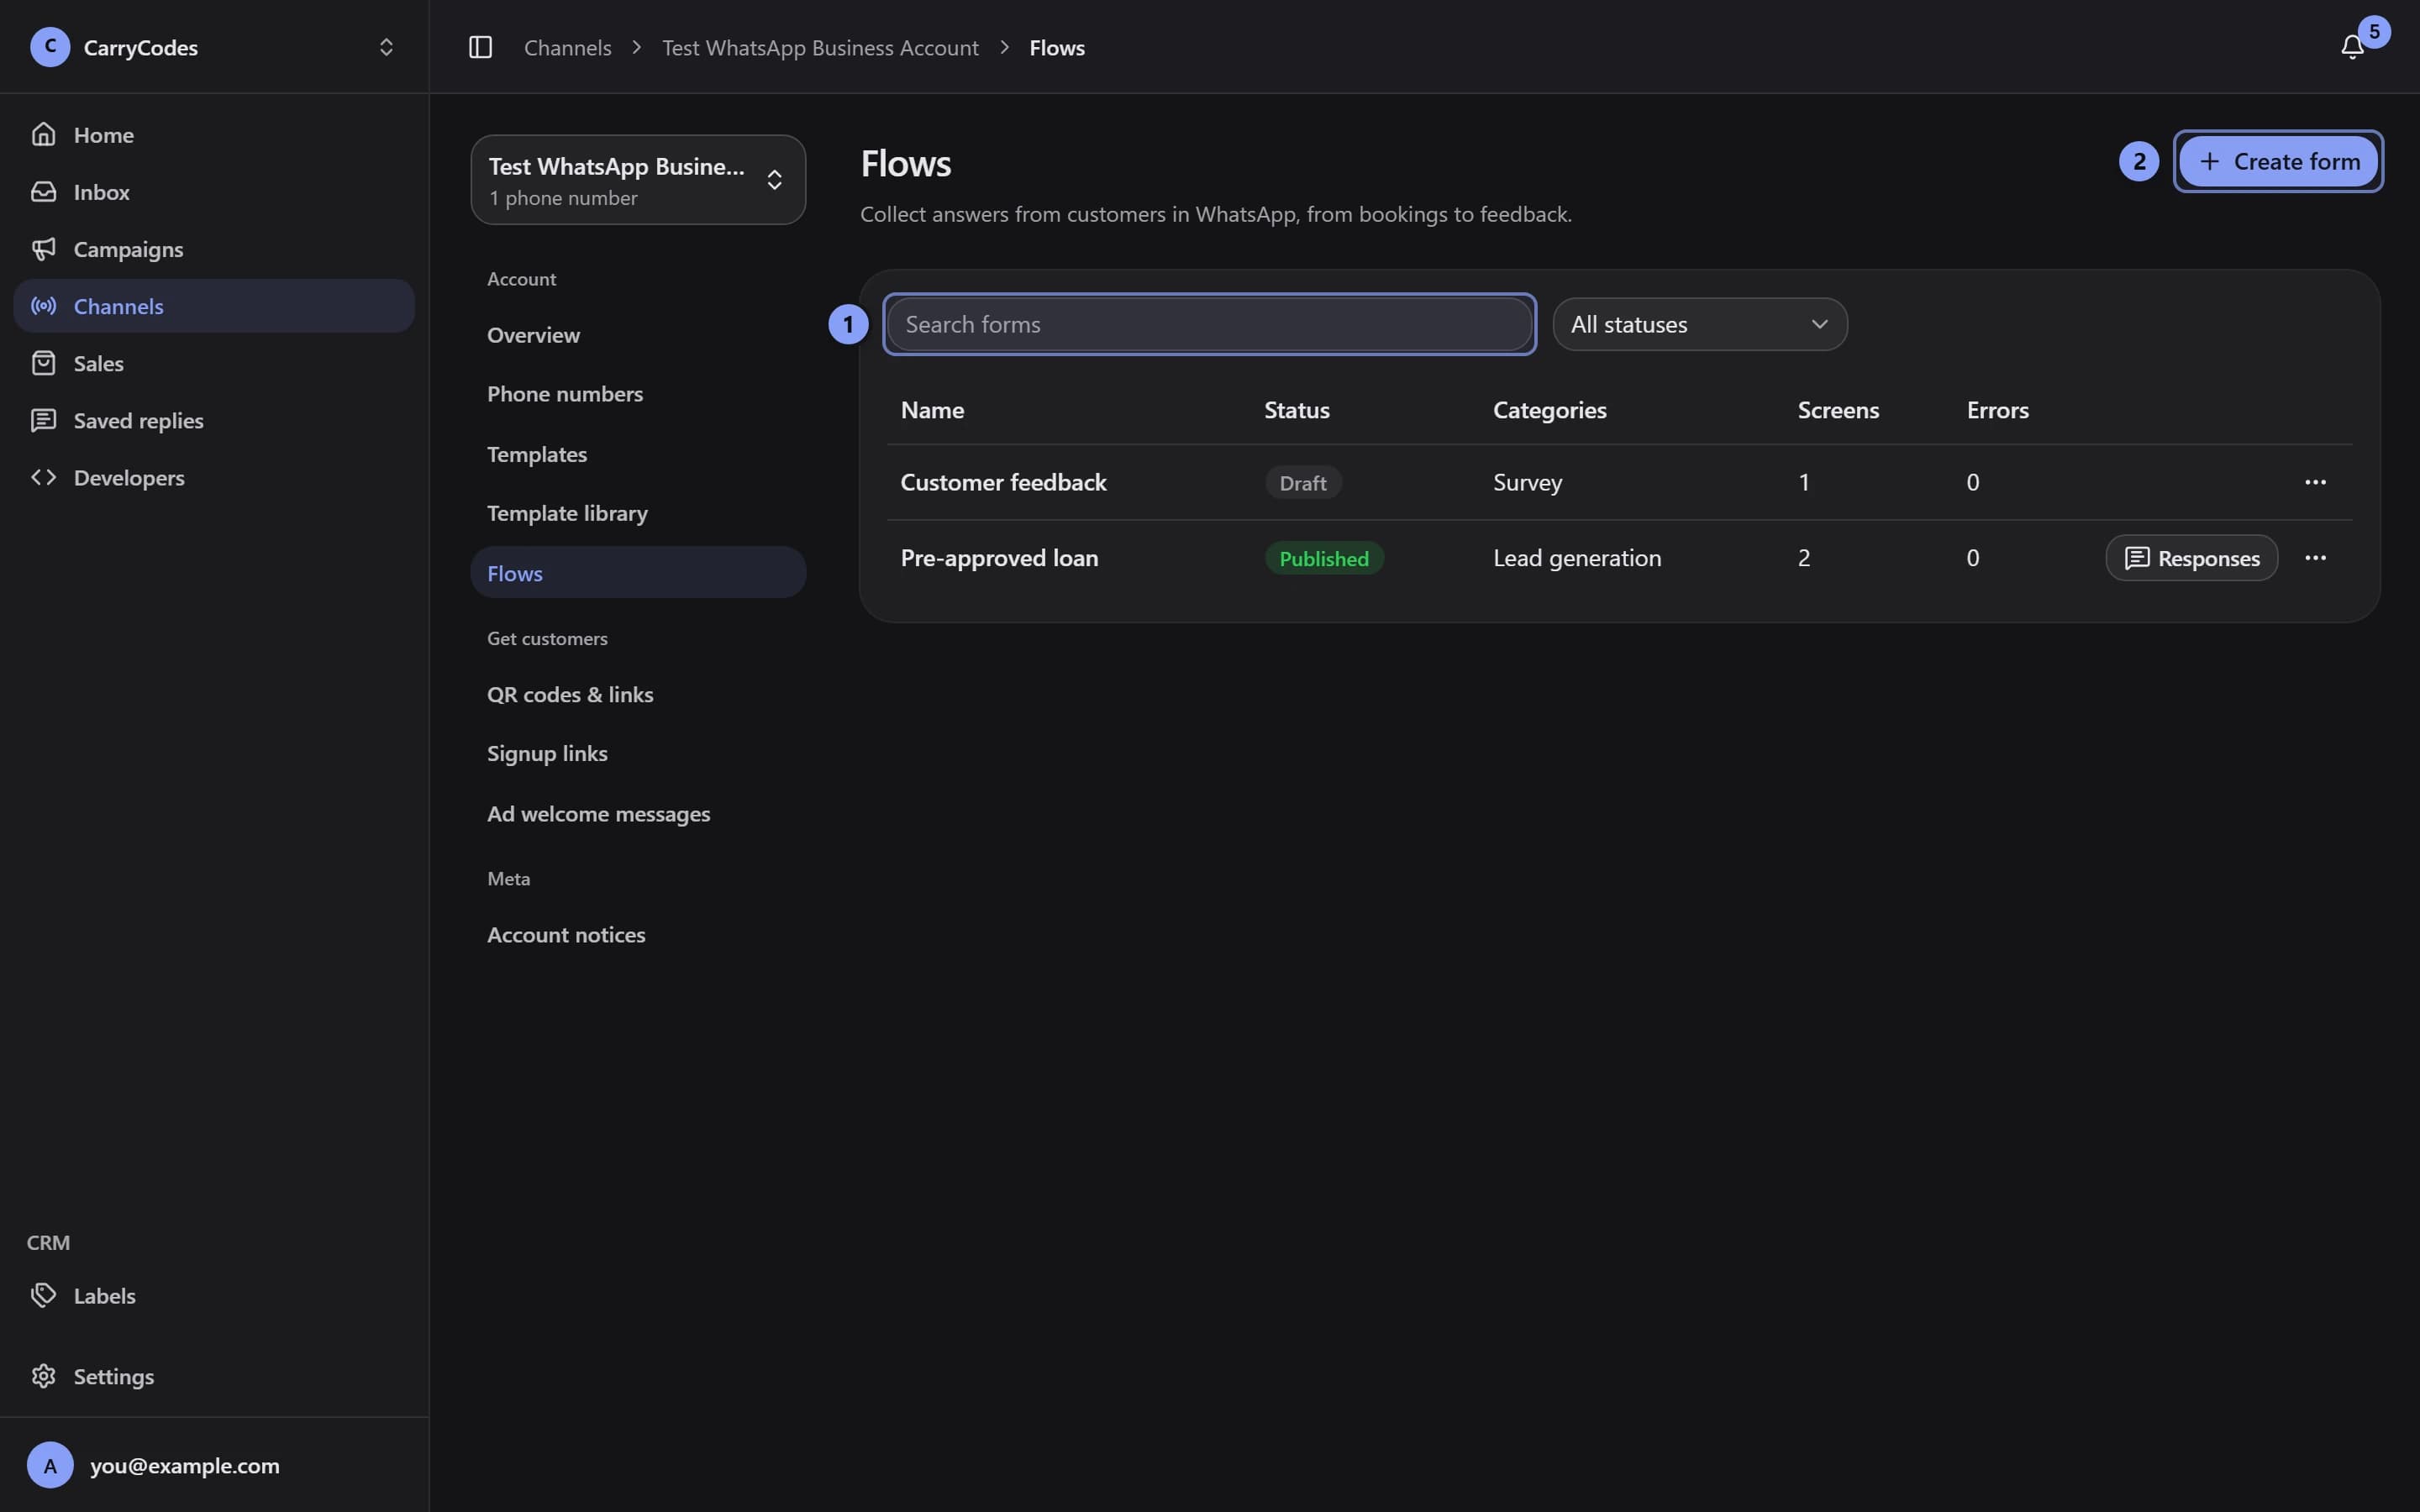Click the Channels broadcast icon
2420x1512 pixels.
(x=43, y=305)
